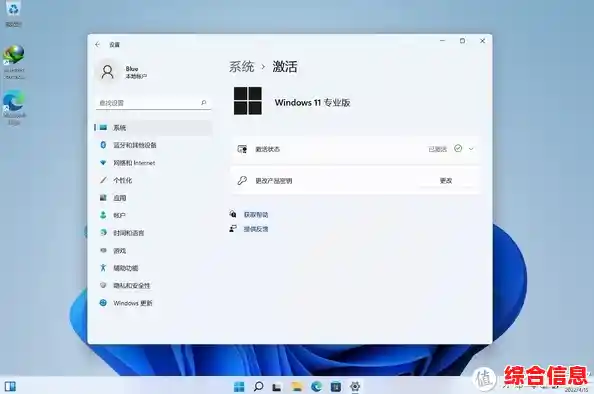The width and height of the screenshot is (594, 394).
Task: Focus the settings search input field
Action: [153, 103]
